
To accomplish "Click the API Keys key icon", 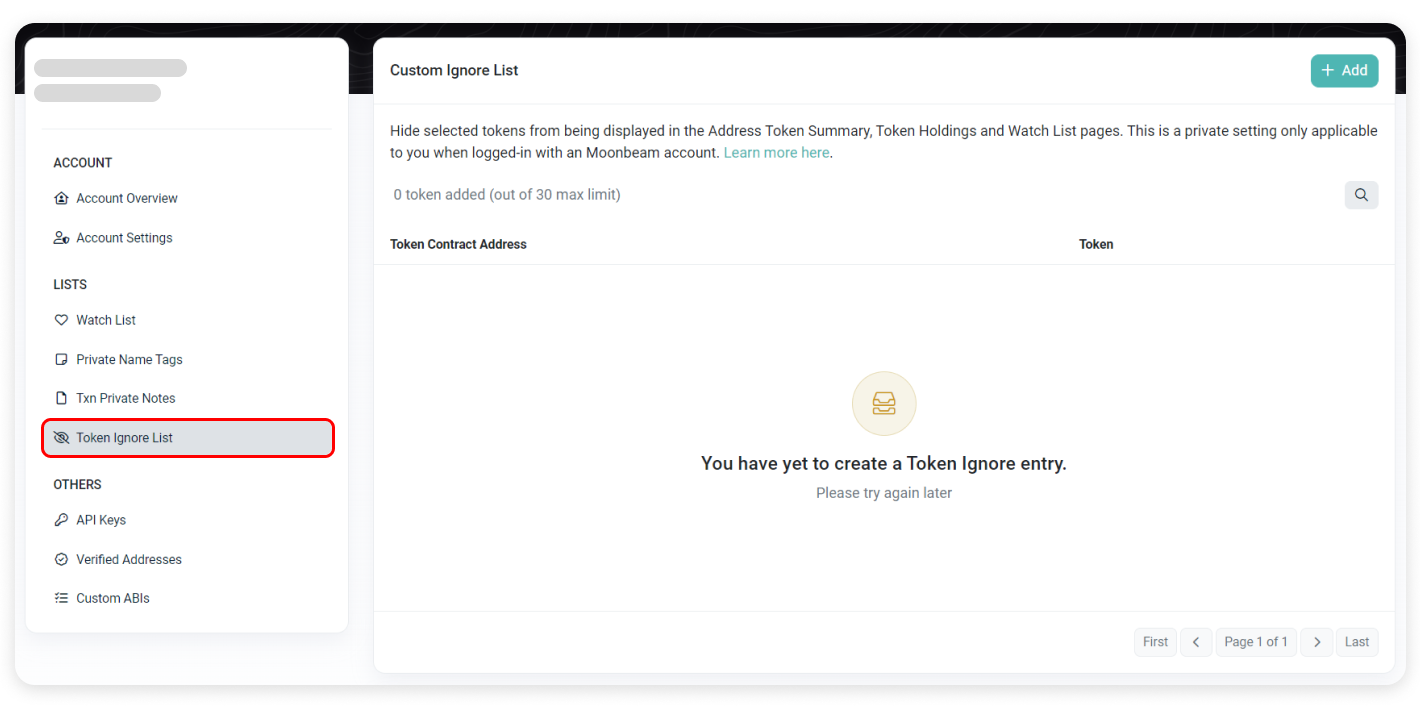I will (x=61, y=520).
